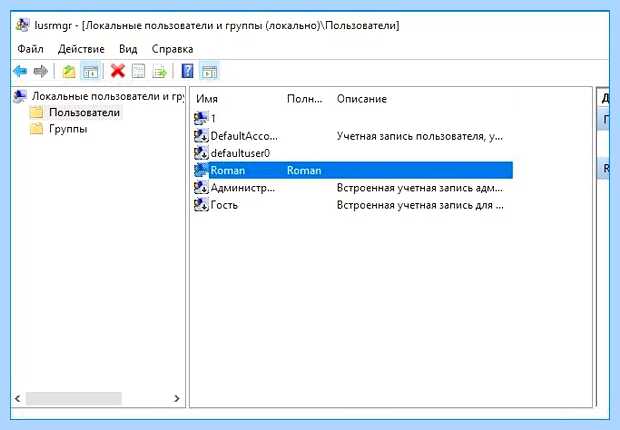This screenshot has height=430, width=620.
Task: Open the Действие menu
Action: [81, 49]
